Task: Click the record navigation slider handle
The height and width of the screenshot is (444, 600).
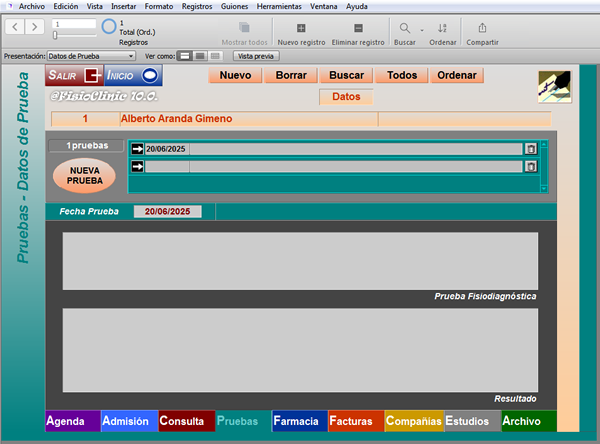Action: (x=55, y=36)
